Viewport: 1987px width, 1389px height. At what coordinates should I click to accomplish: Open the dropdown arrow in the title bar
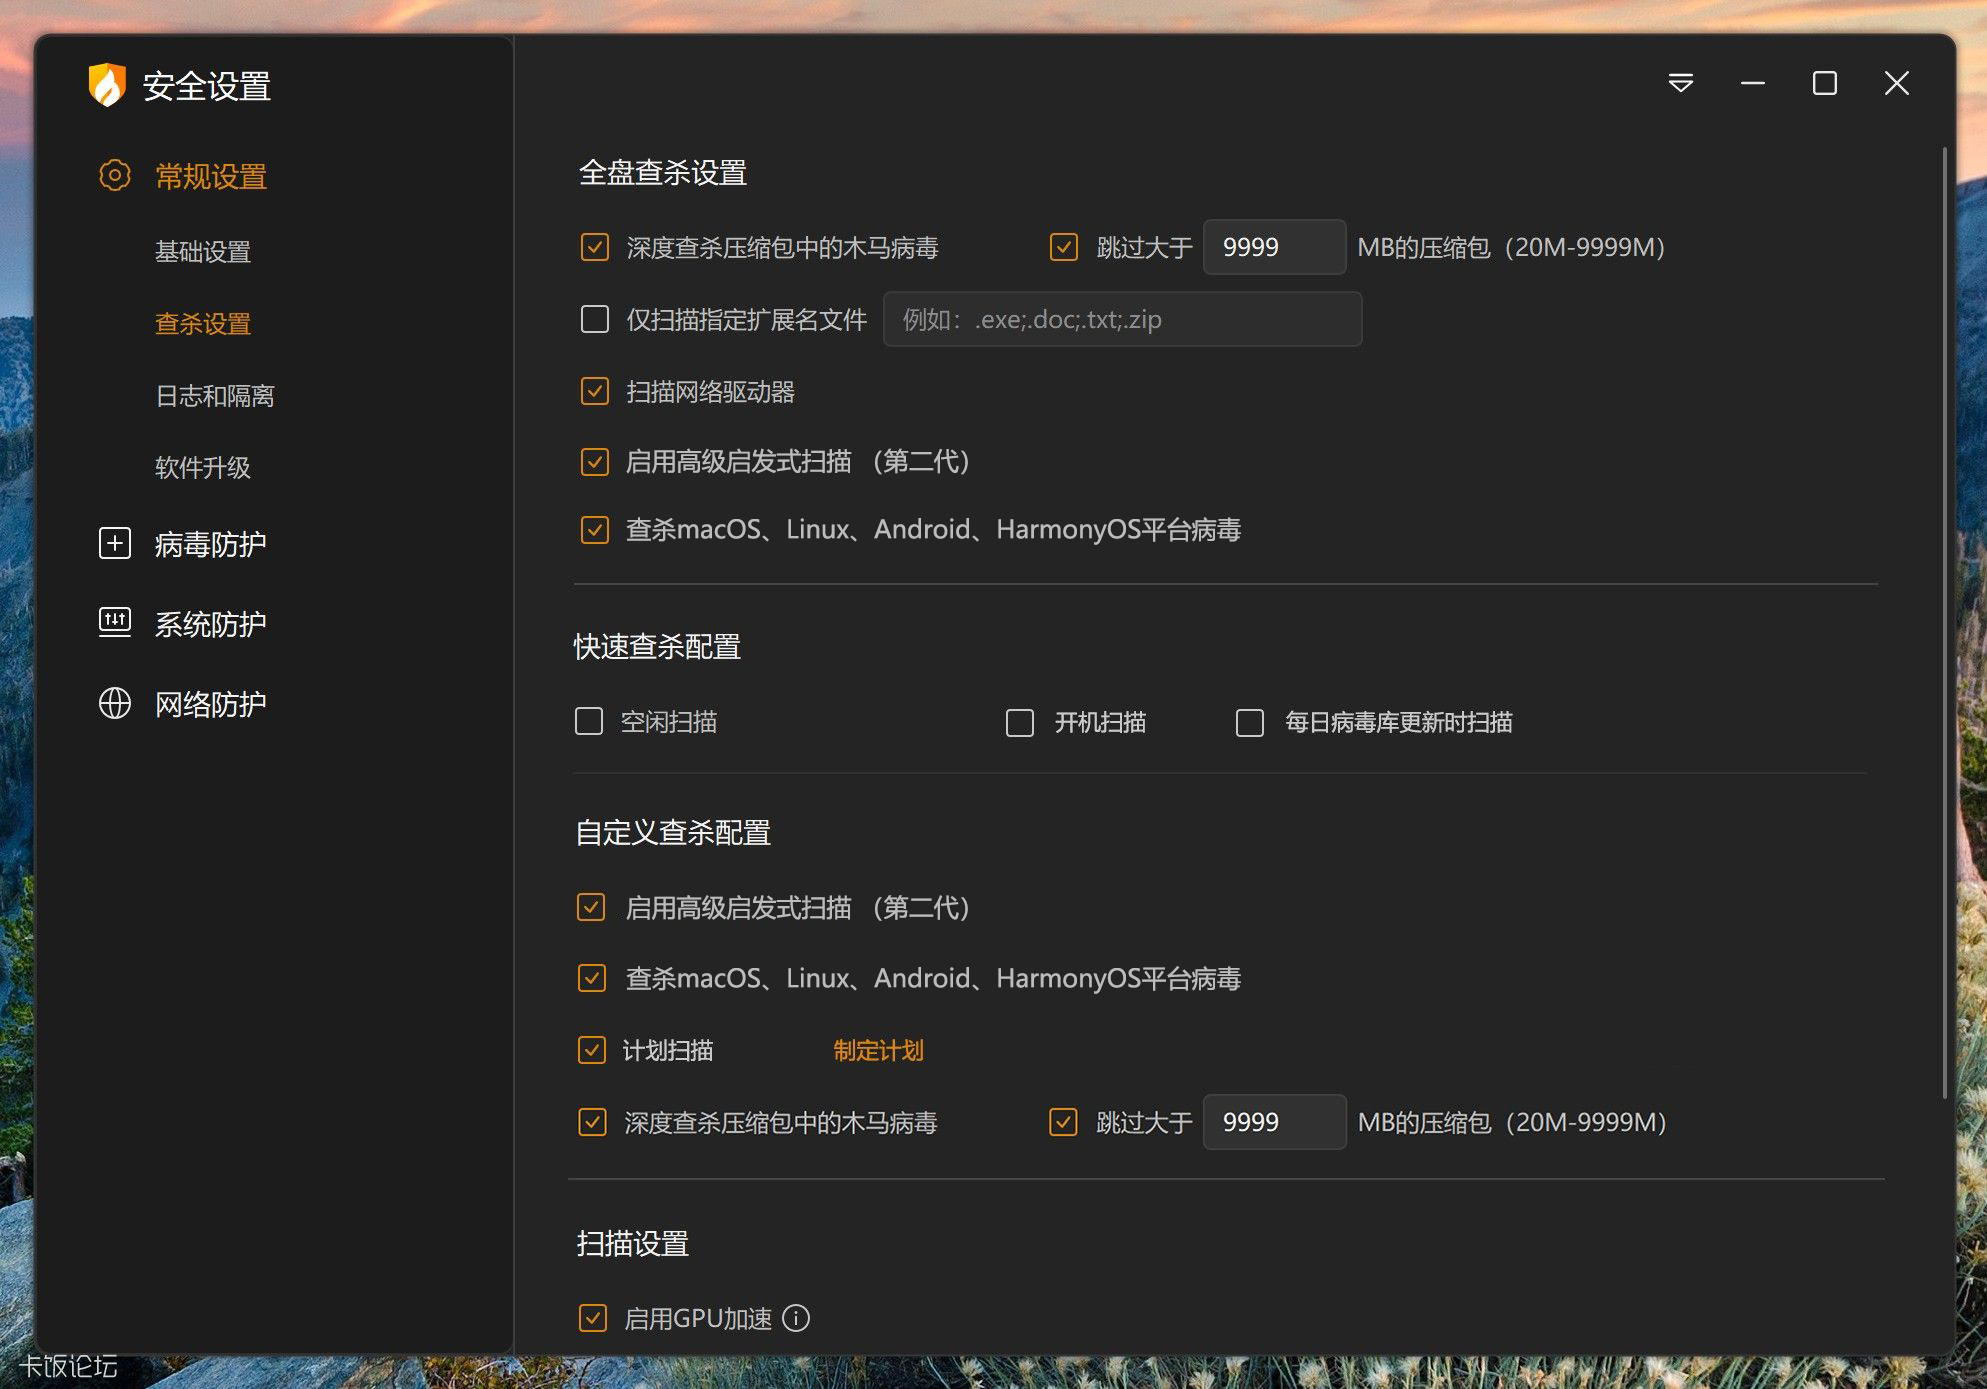coord(1680,84)
